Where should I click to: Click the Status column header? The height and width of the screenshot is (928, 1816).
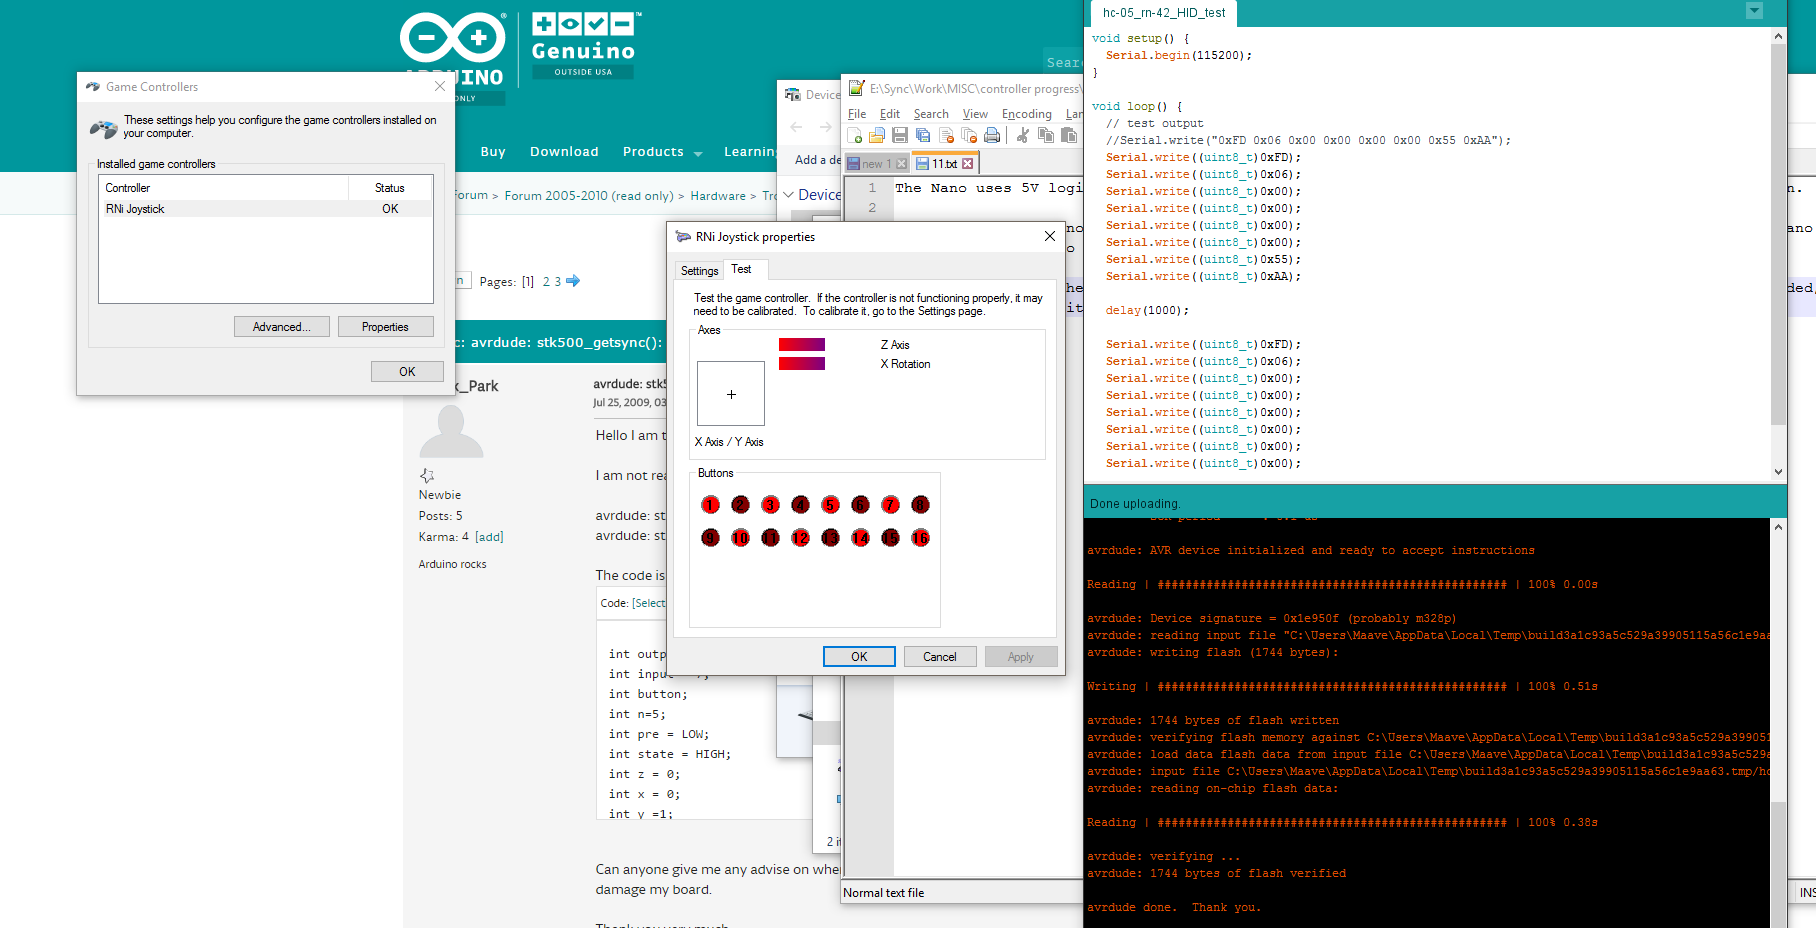coord(390,188)
